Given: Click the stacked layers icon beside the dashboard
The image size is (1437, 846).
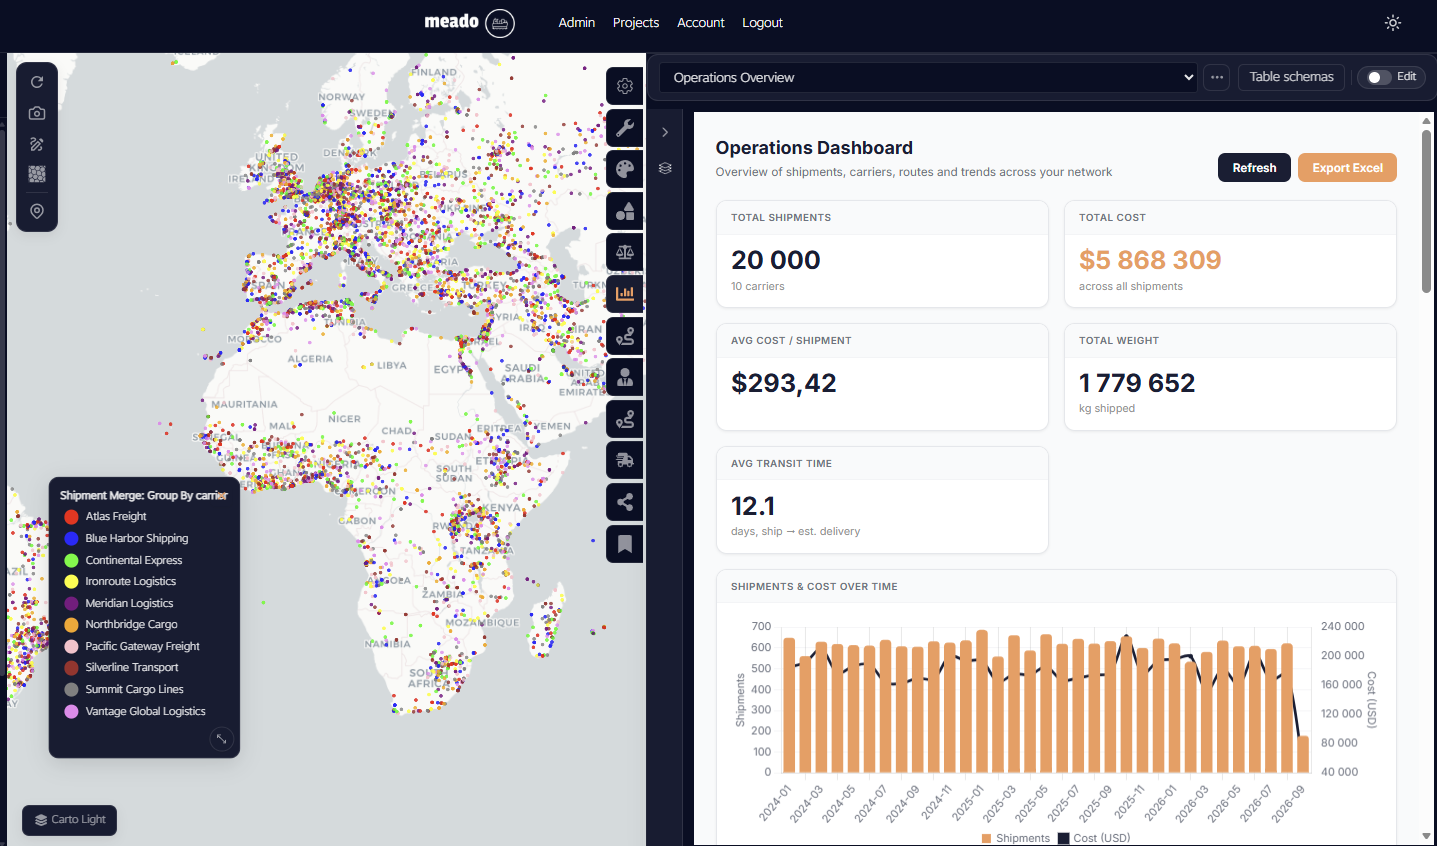Looking at the screenshot, I should pos(665,168).
